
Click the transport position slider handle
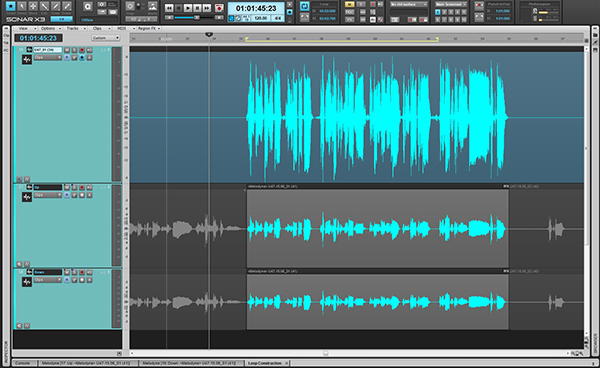click(196, 18)
